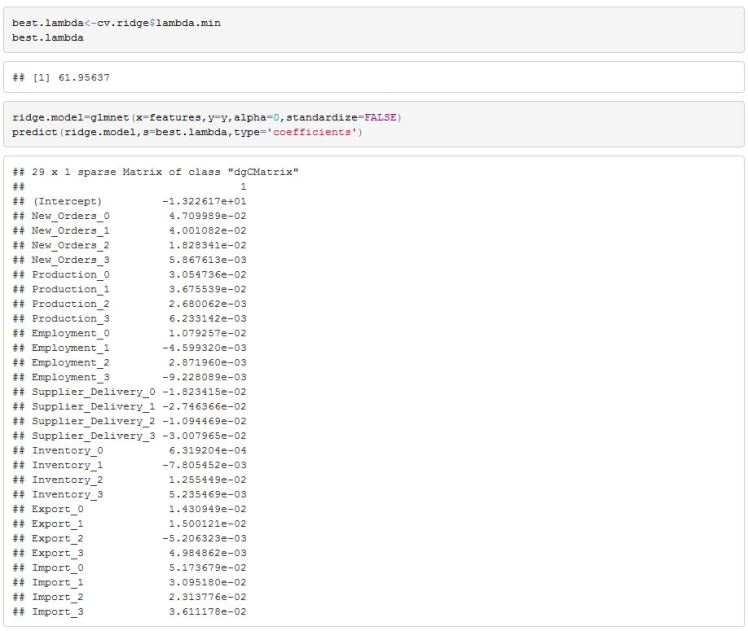Click the predict ridge.model code line

point(186,132)
